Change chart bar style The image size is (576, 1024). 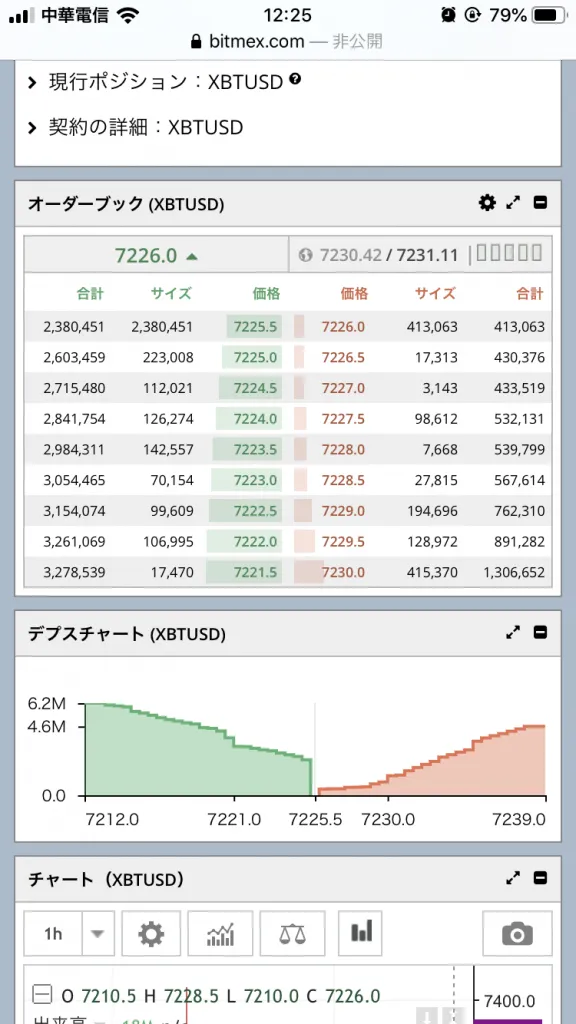360,933
